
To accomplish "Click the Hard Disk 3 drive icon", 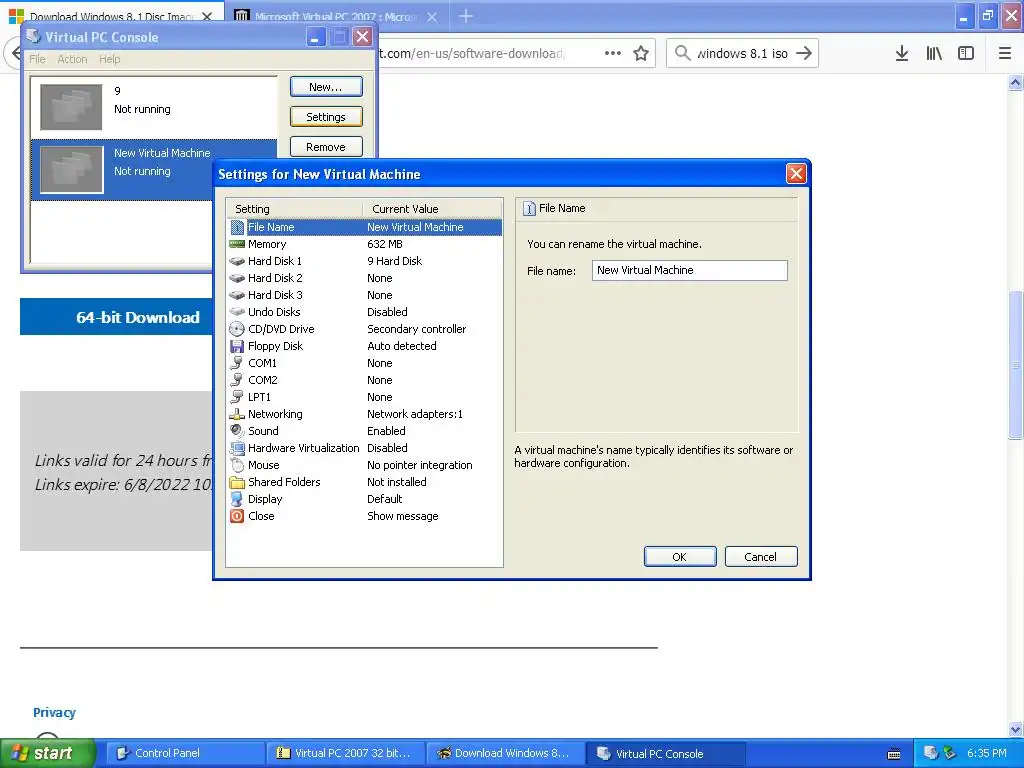I will click(x=237, y=295).
